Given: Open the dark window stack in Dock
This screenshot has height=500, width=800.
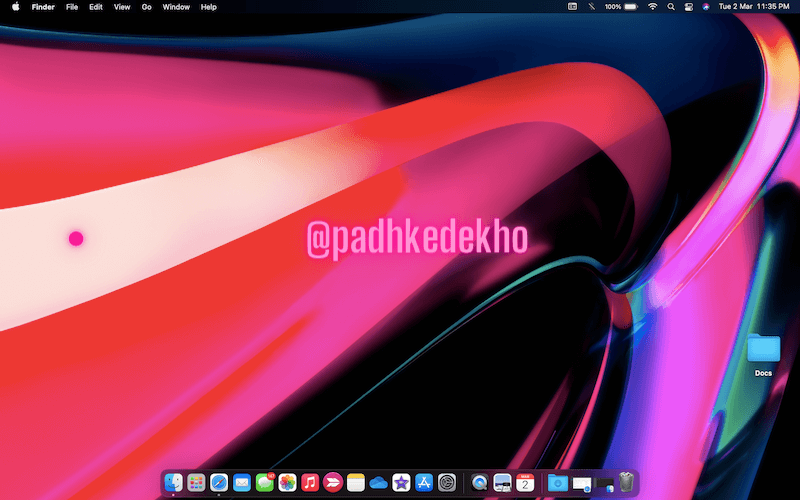Looking at the screenshot, I should coord(604,483).
